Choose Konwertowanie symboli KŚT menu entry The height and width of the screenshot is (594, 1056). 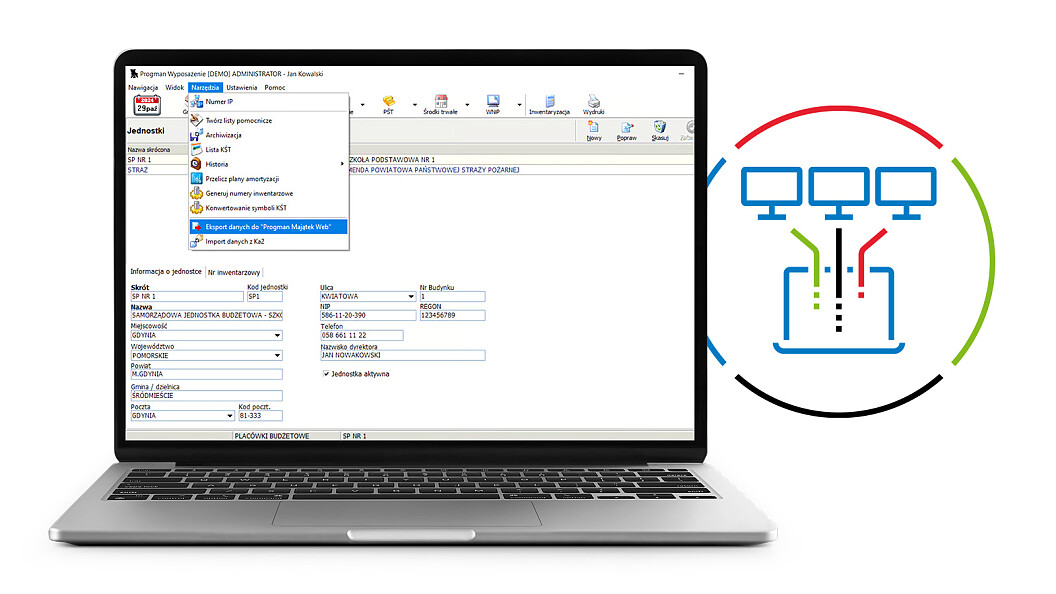(269, 207)
